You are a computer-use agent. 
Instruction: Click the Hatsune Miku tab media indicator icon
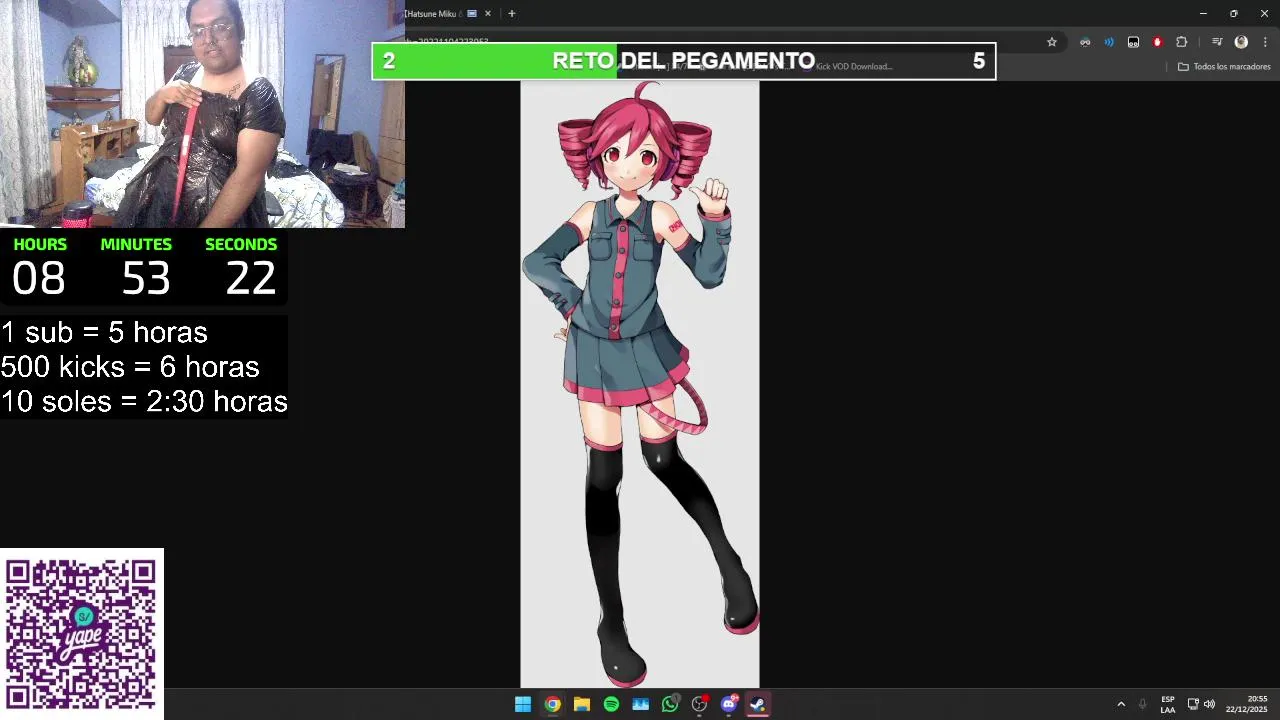click(472, 14)
